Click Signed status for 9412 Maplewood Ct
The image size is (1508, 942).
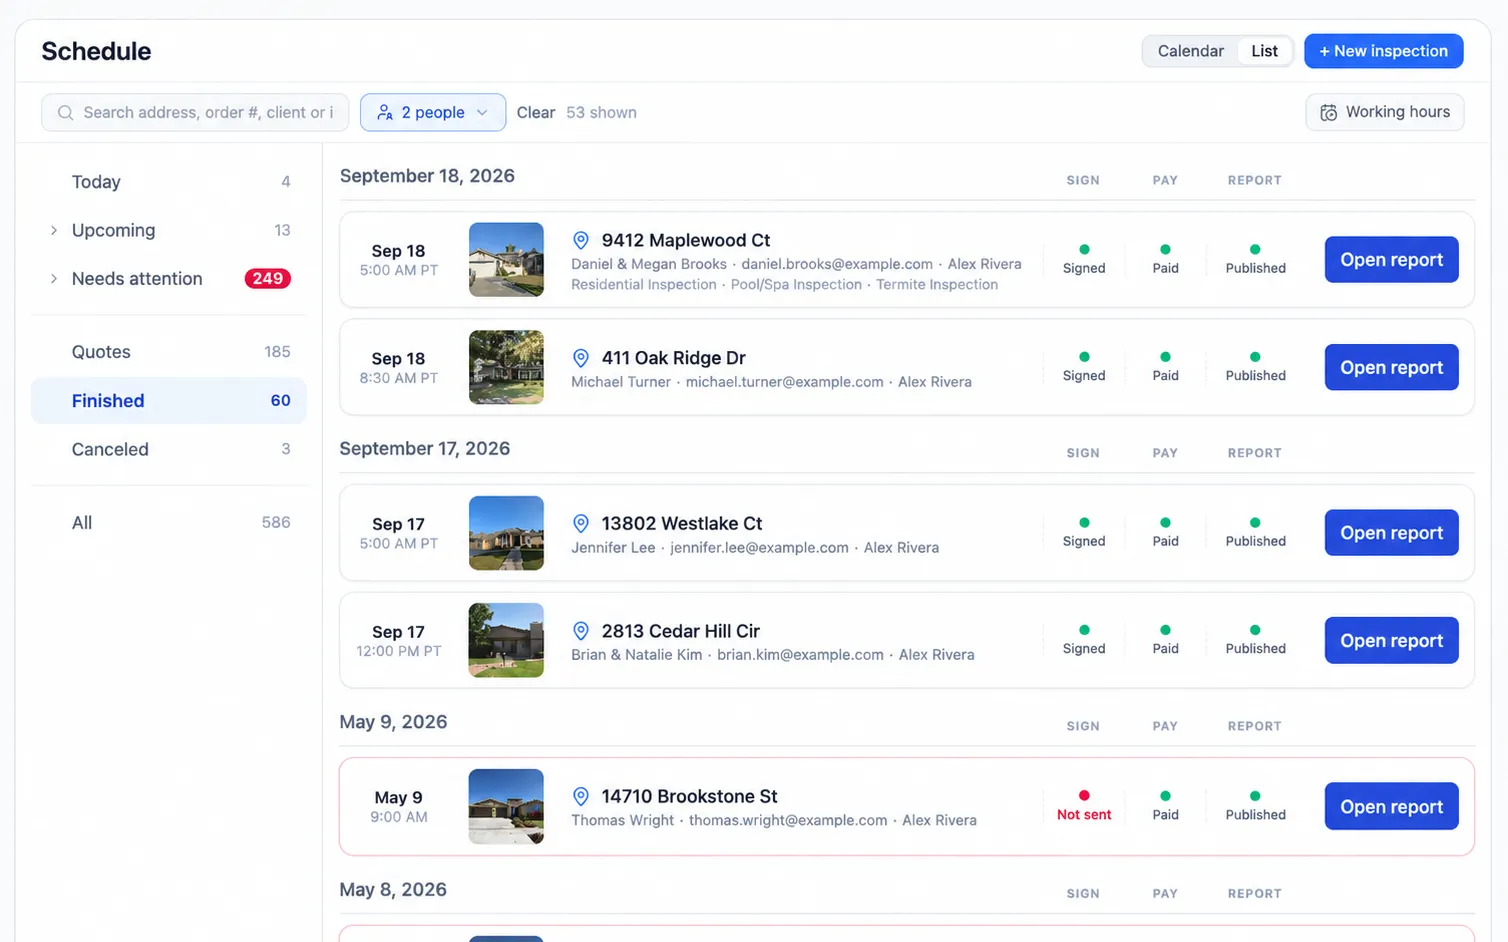click(1084, 260)
